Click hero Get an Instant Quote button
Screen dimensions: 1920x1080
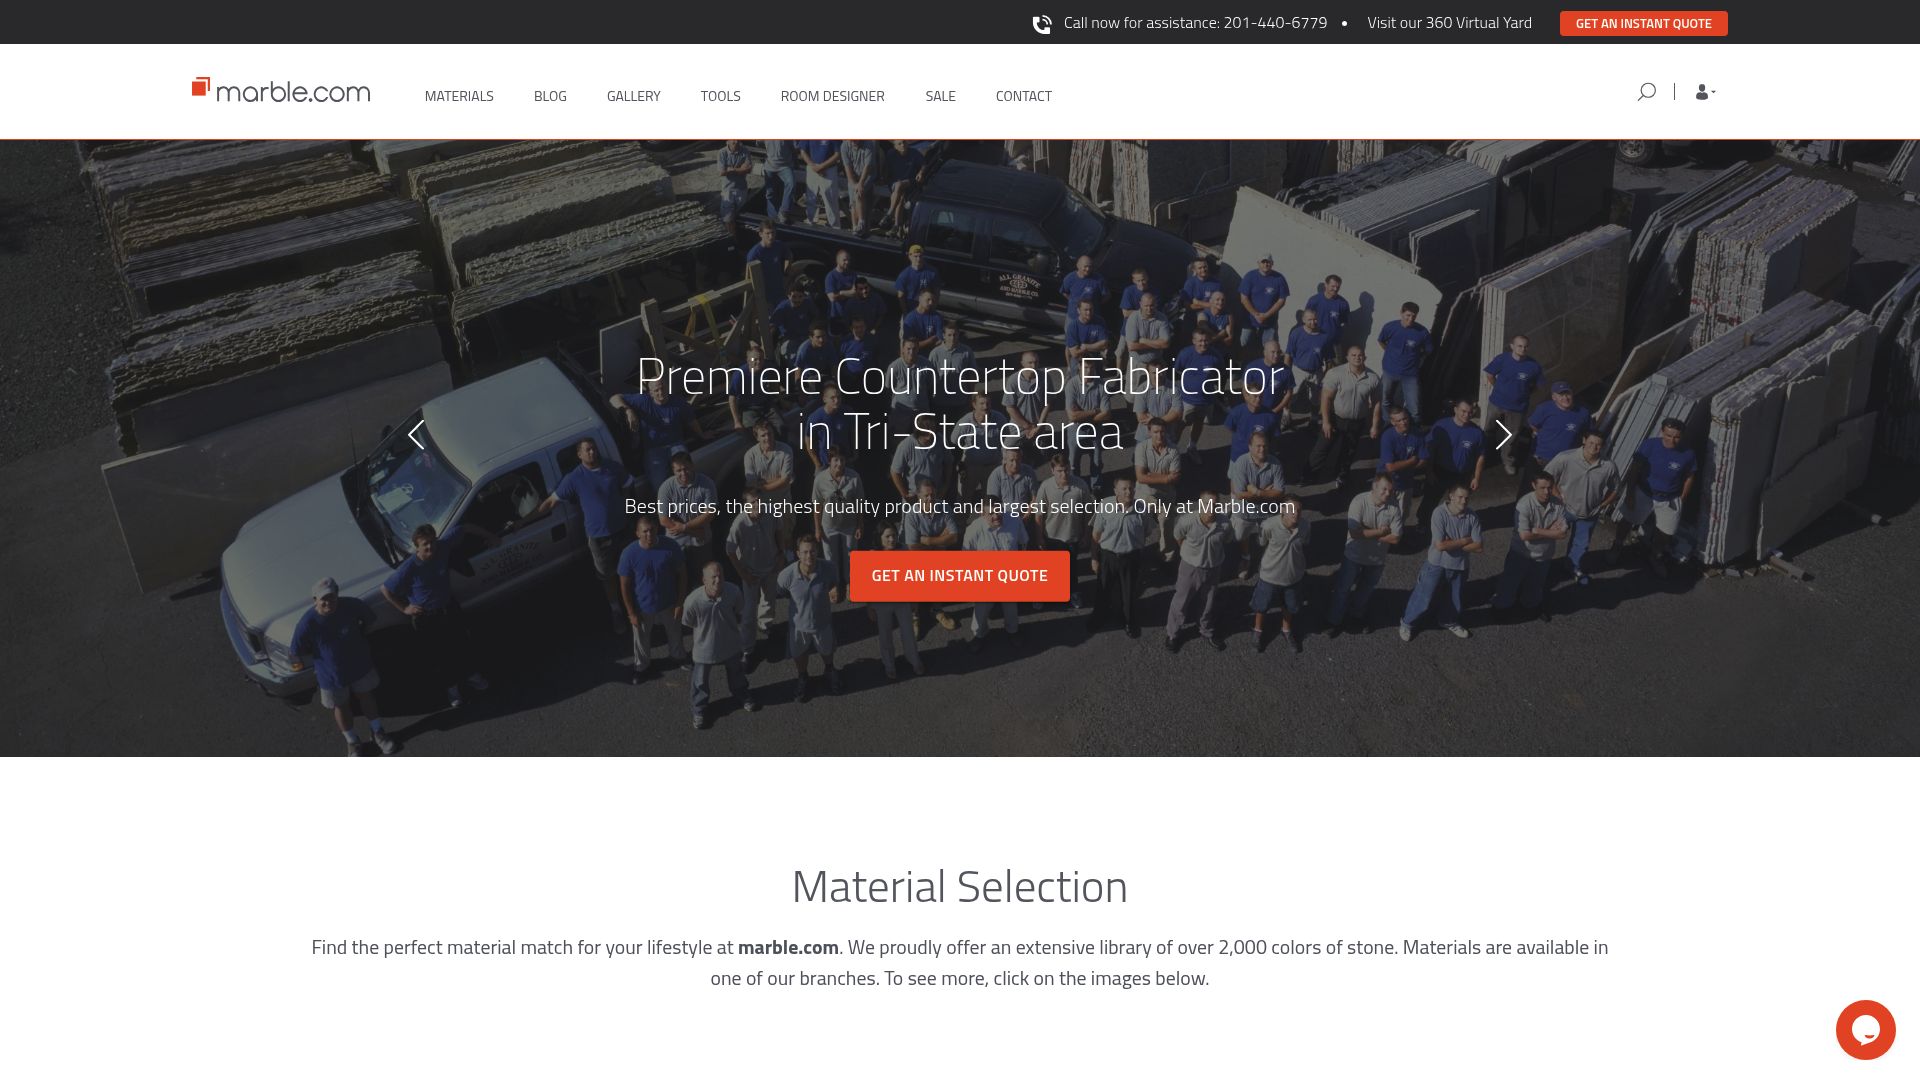pyautogui.click(x=959, y=576)
